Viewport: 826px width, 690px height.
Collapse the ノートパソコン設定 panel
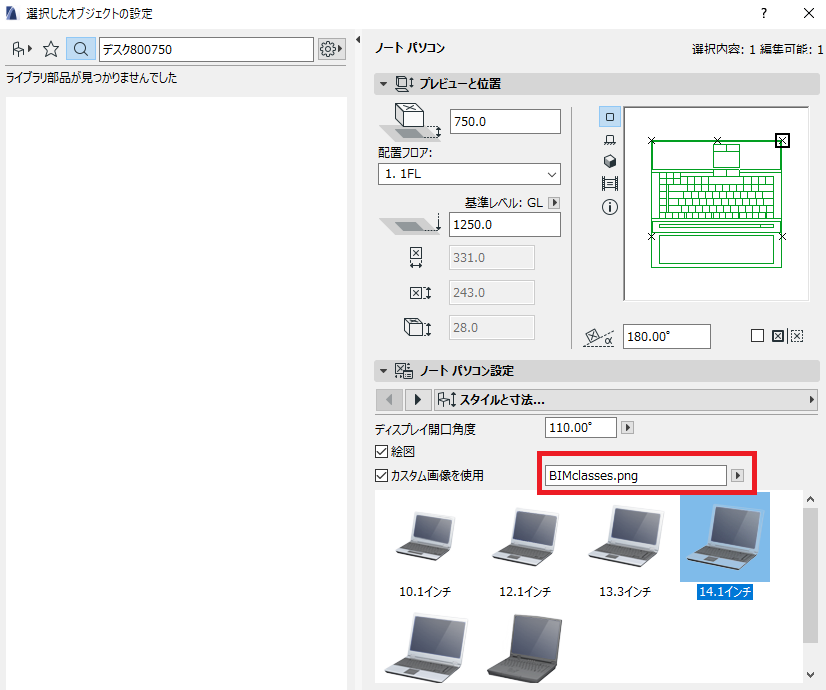(384, 371)
